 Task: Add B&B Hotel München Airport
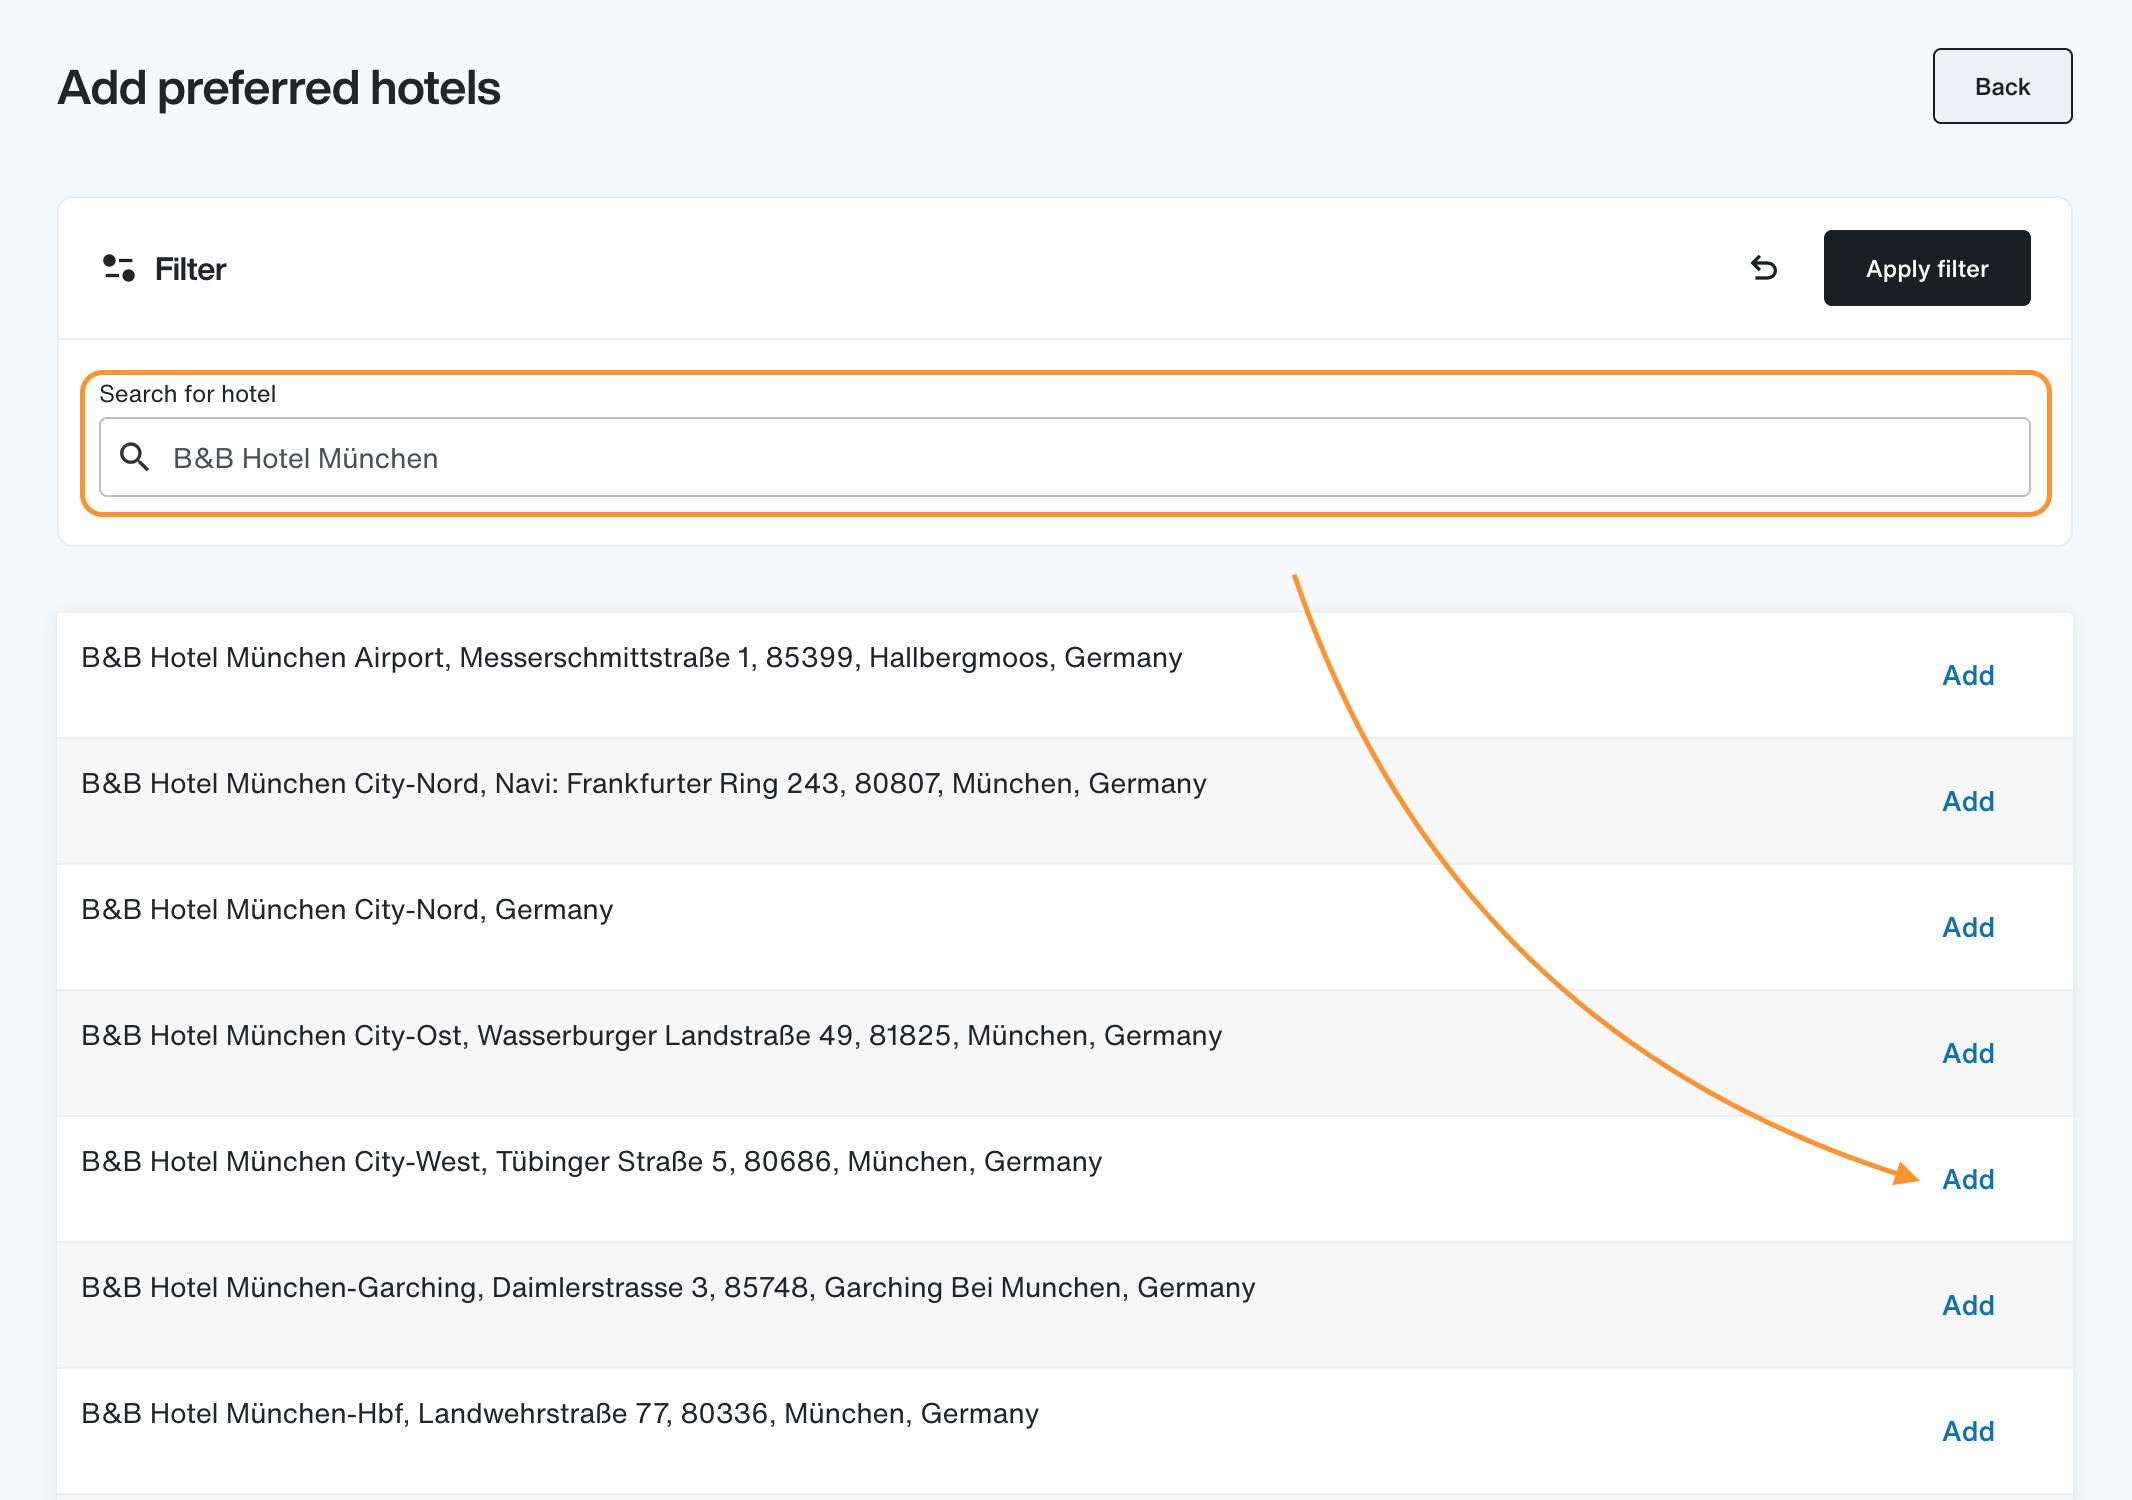point(1968,675)
